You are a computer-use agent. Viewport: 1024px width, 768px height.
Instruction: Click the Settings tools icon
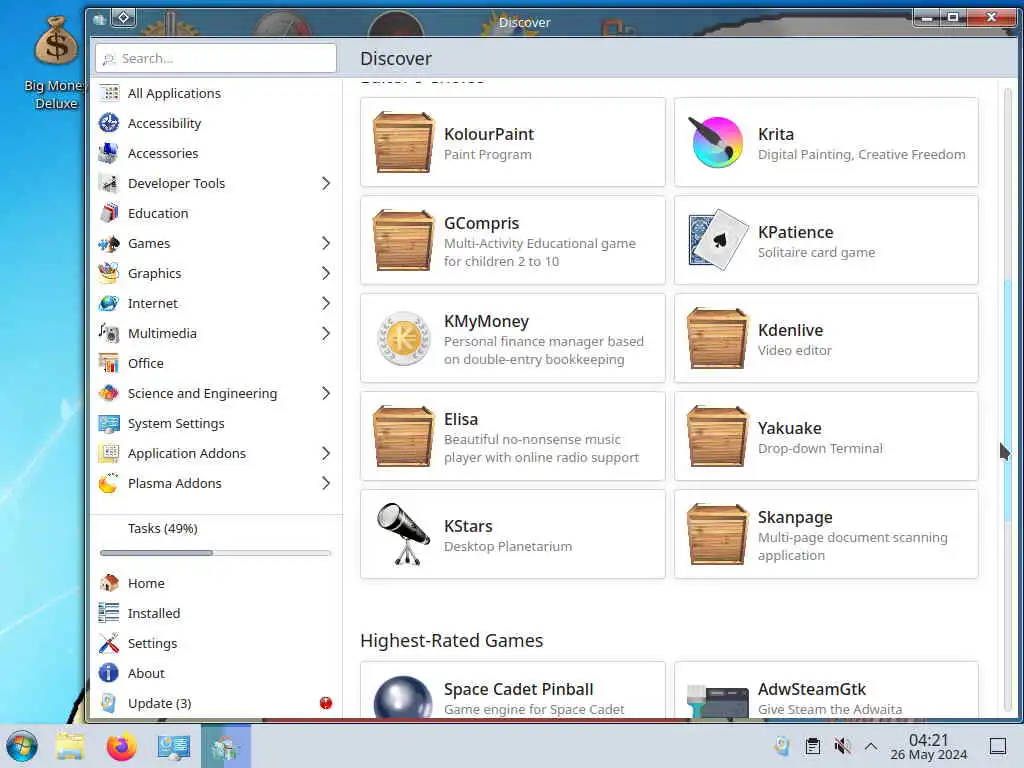click(109, 643)
